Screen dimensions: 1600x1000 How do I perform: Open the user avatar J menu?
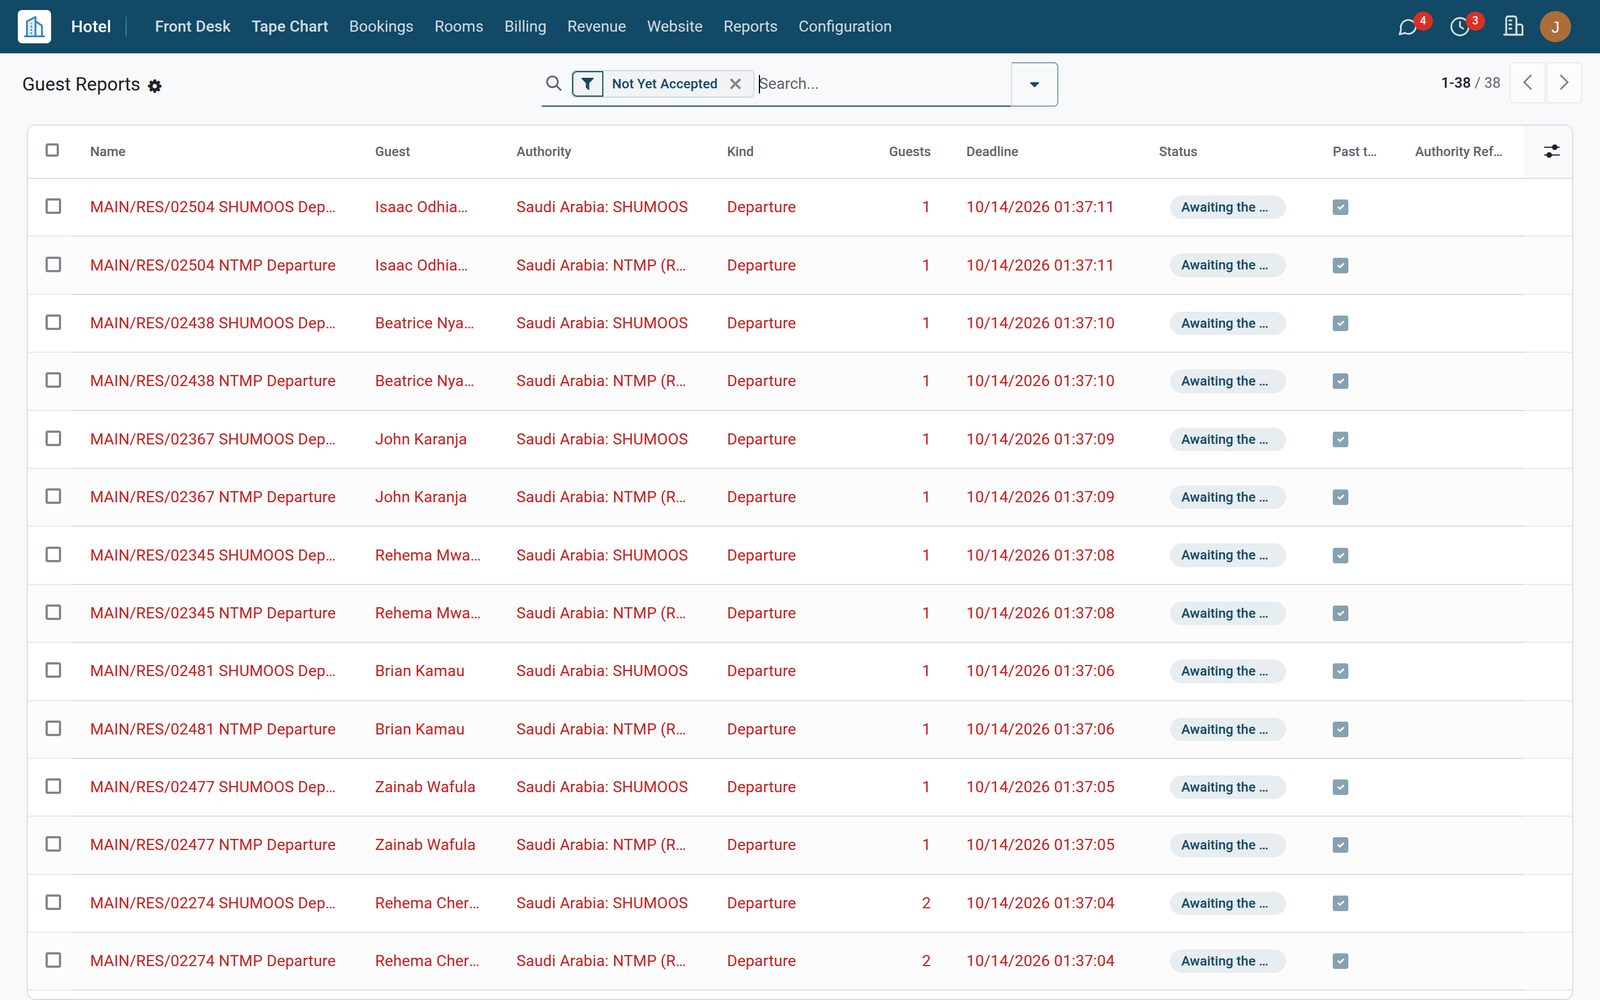click(1555, 27)
